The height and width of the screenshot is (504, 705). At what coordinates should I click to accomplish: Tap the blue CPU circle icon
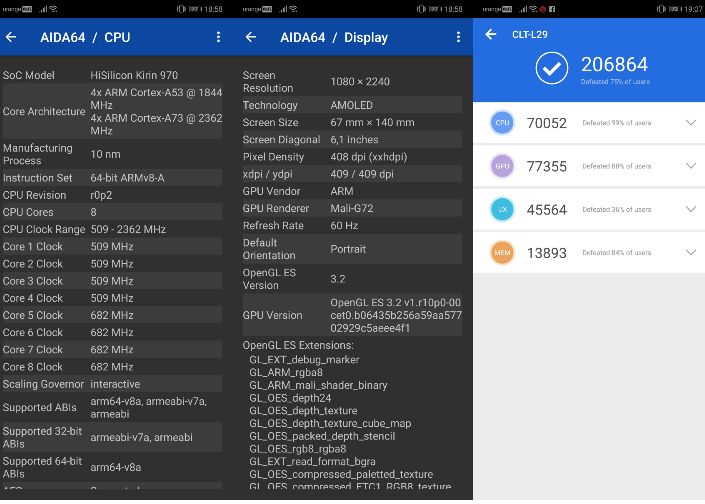click(502, 123)
